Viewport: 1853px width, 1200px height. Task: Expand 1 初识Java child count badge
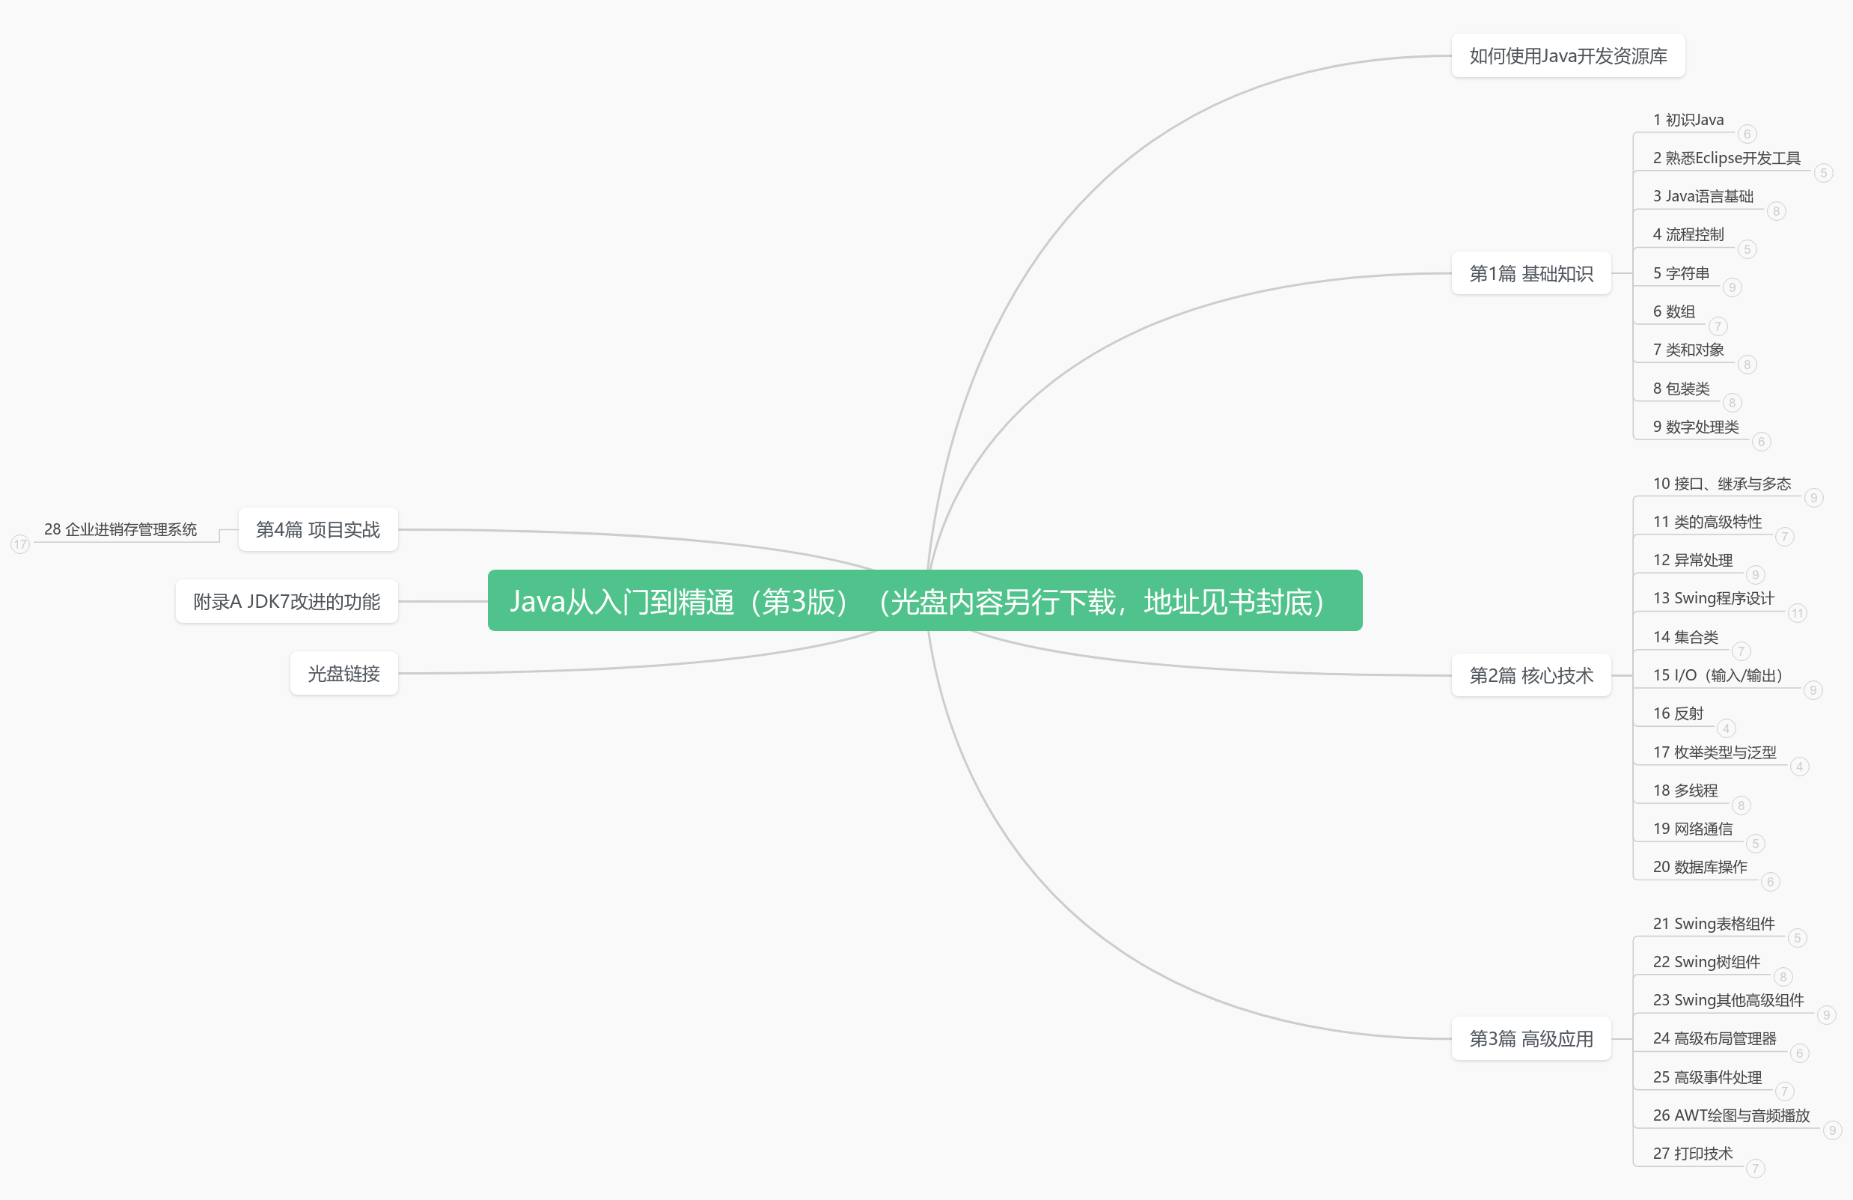[1747, 134]
